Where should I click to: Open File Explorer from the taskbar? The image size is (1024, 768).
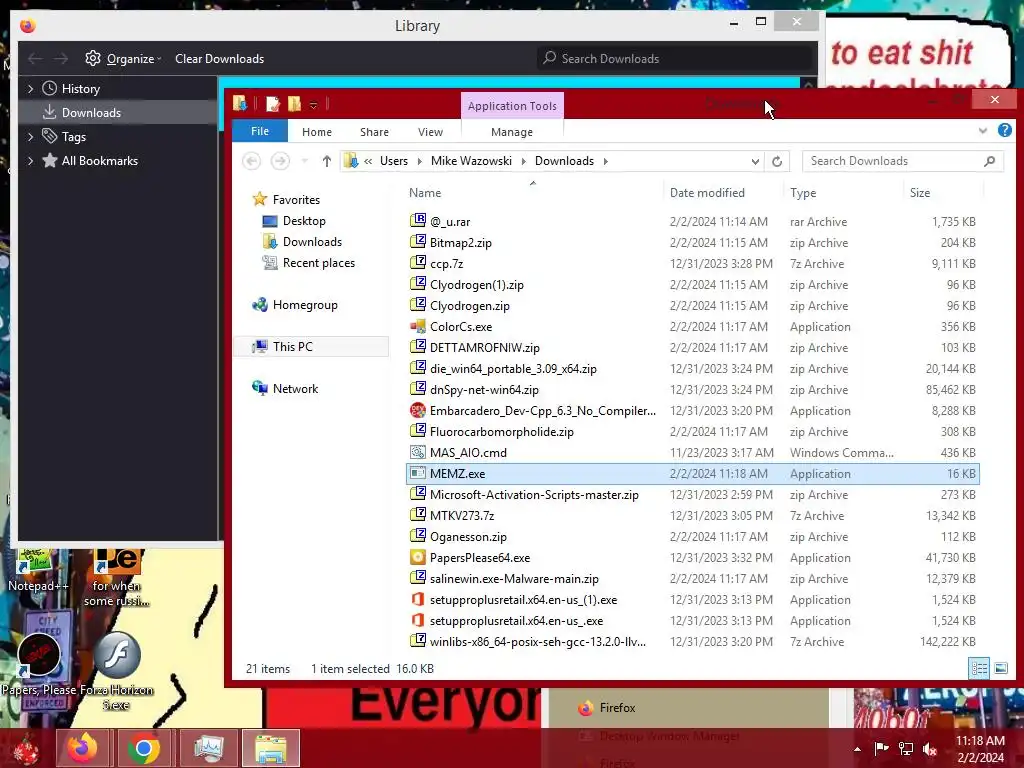(x=270, y=748)
